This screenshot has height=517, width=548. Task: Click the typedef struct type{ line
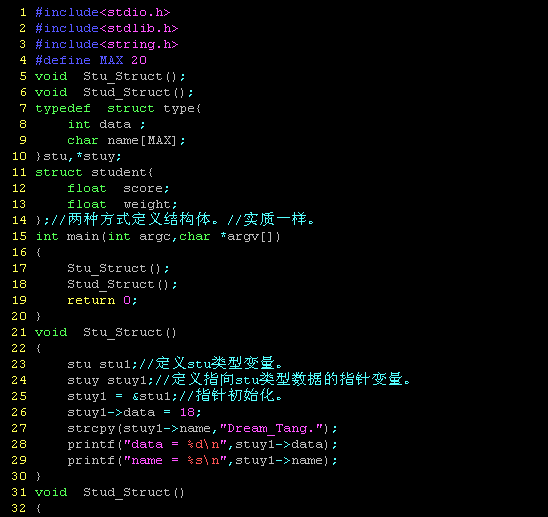[118, 108]
